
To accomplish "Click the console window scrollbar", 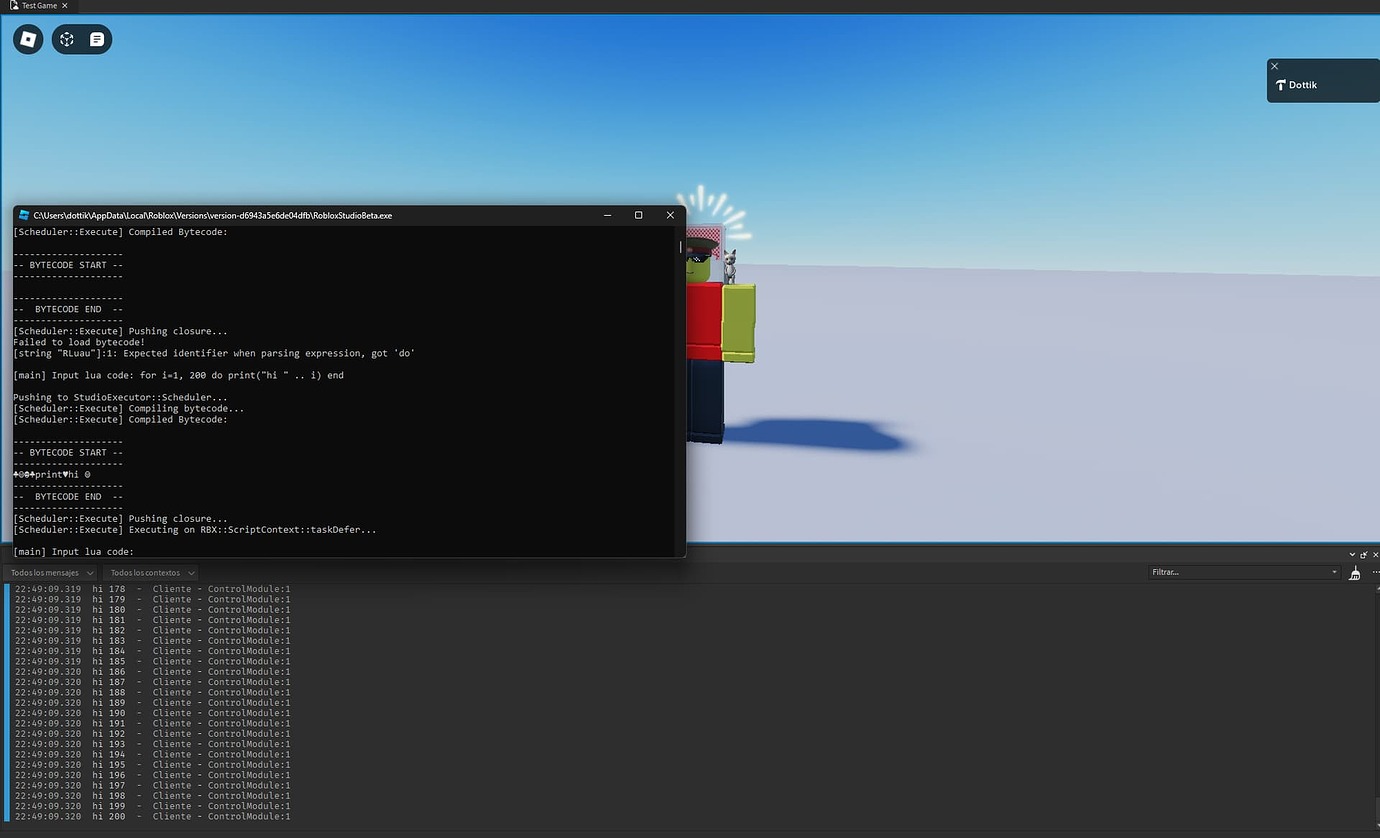I will [681, 246].
